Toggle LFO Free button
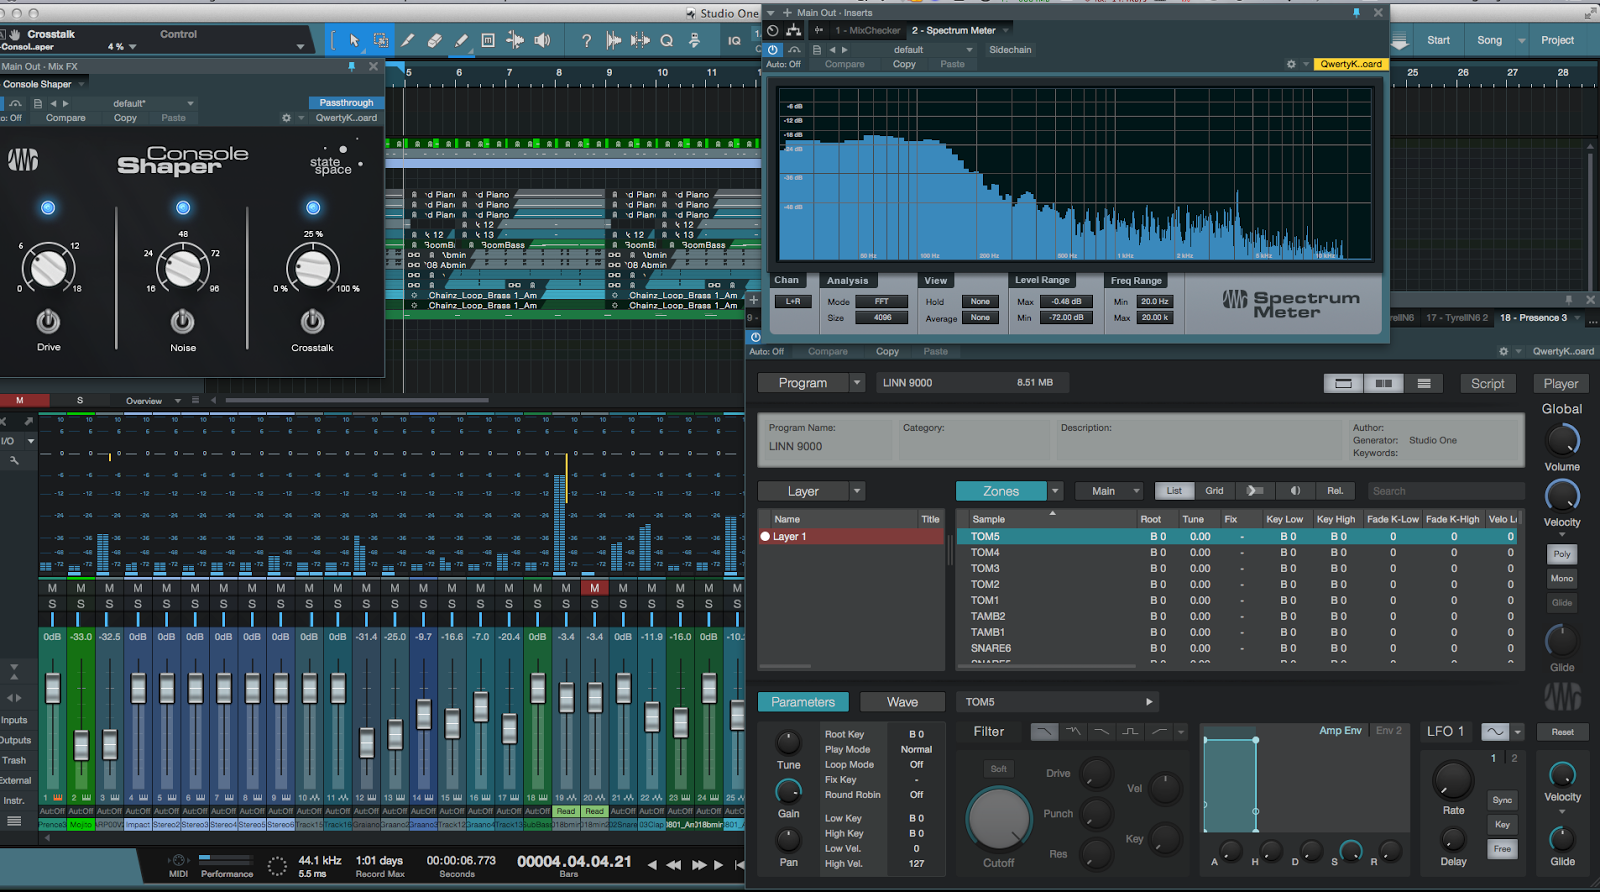 tap(1502, 849)
